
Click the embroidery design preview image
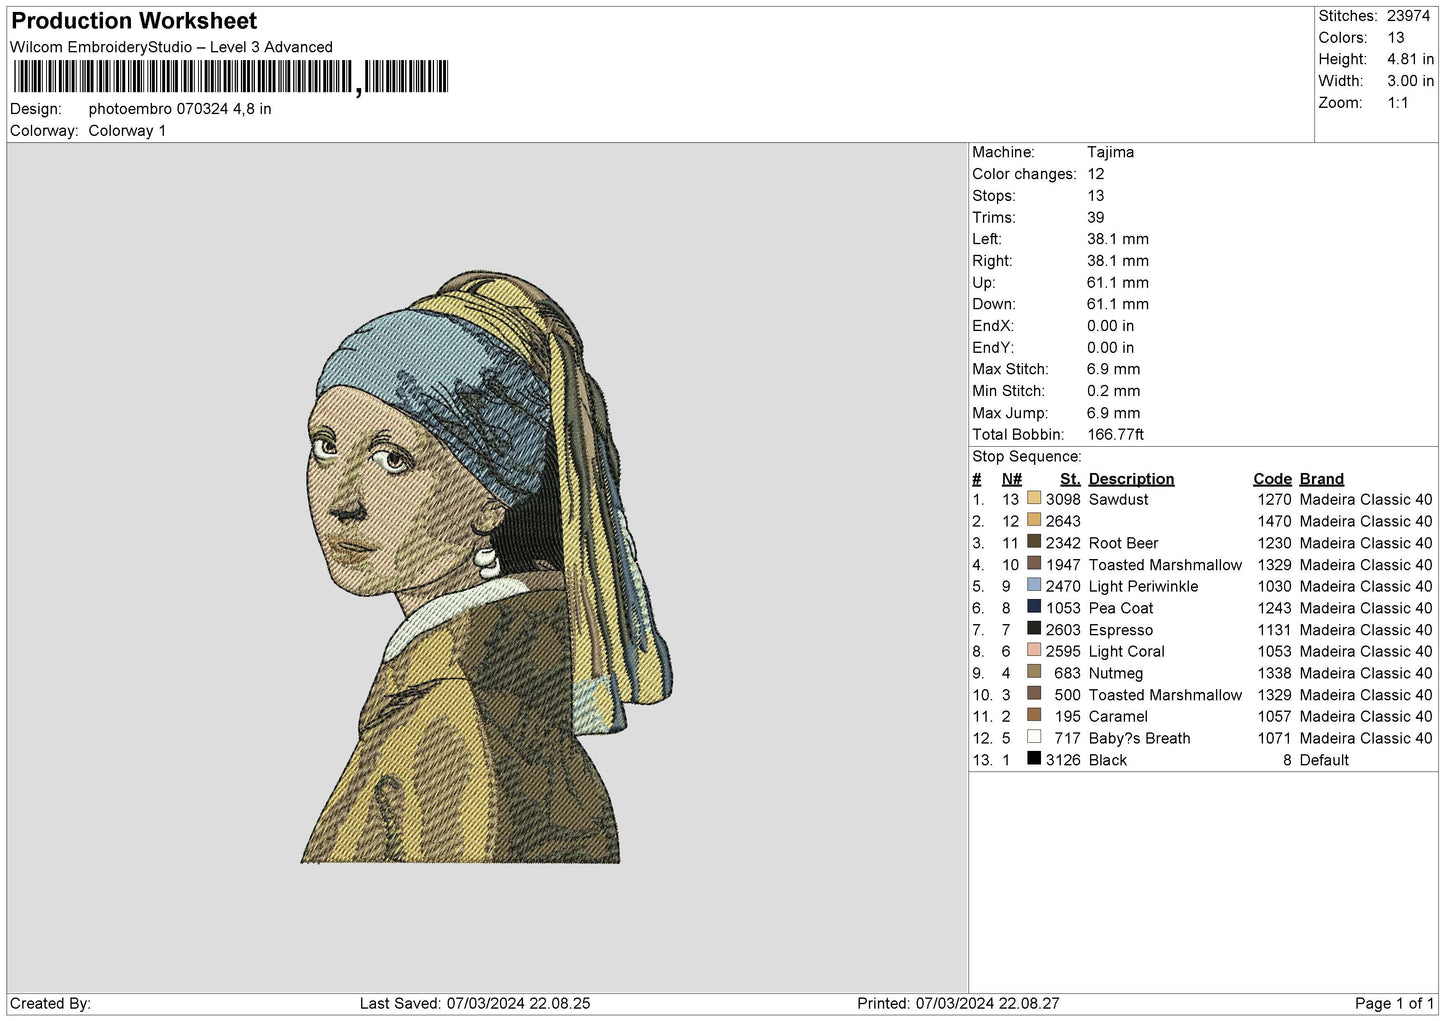coord(487,567)
